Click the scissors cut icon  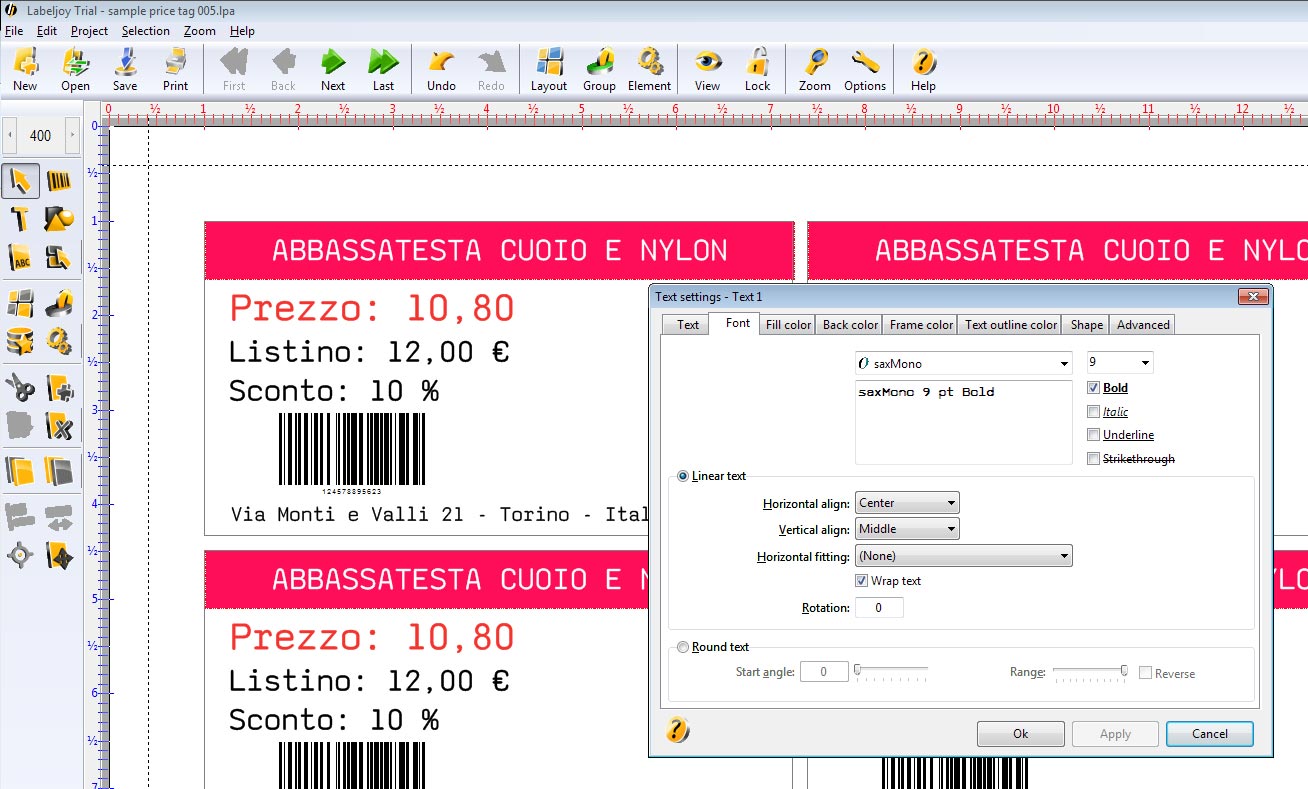point(21,387)
